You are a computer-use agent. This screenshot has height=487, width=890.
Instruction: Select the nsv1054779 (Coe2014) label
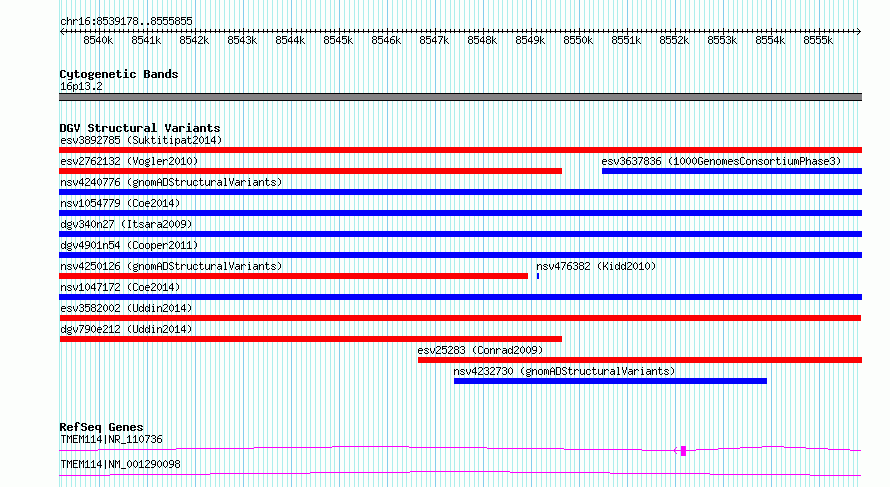point(120,203)
